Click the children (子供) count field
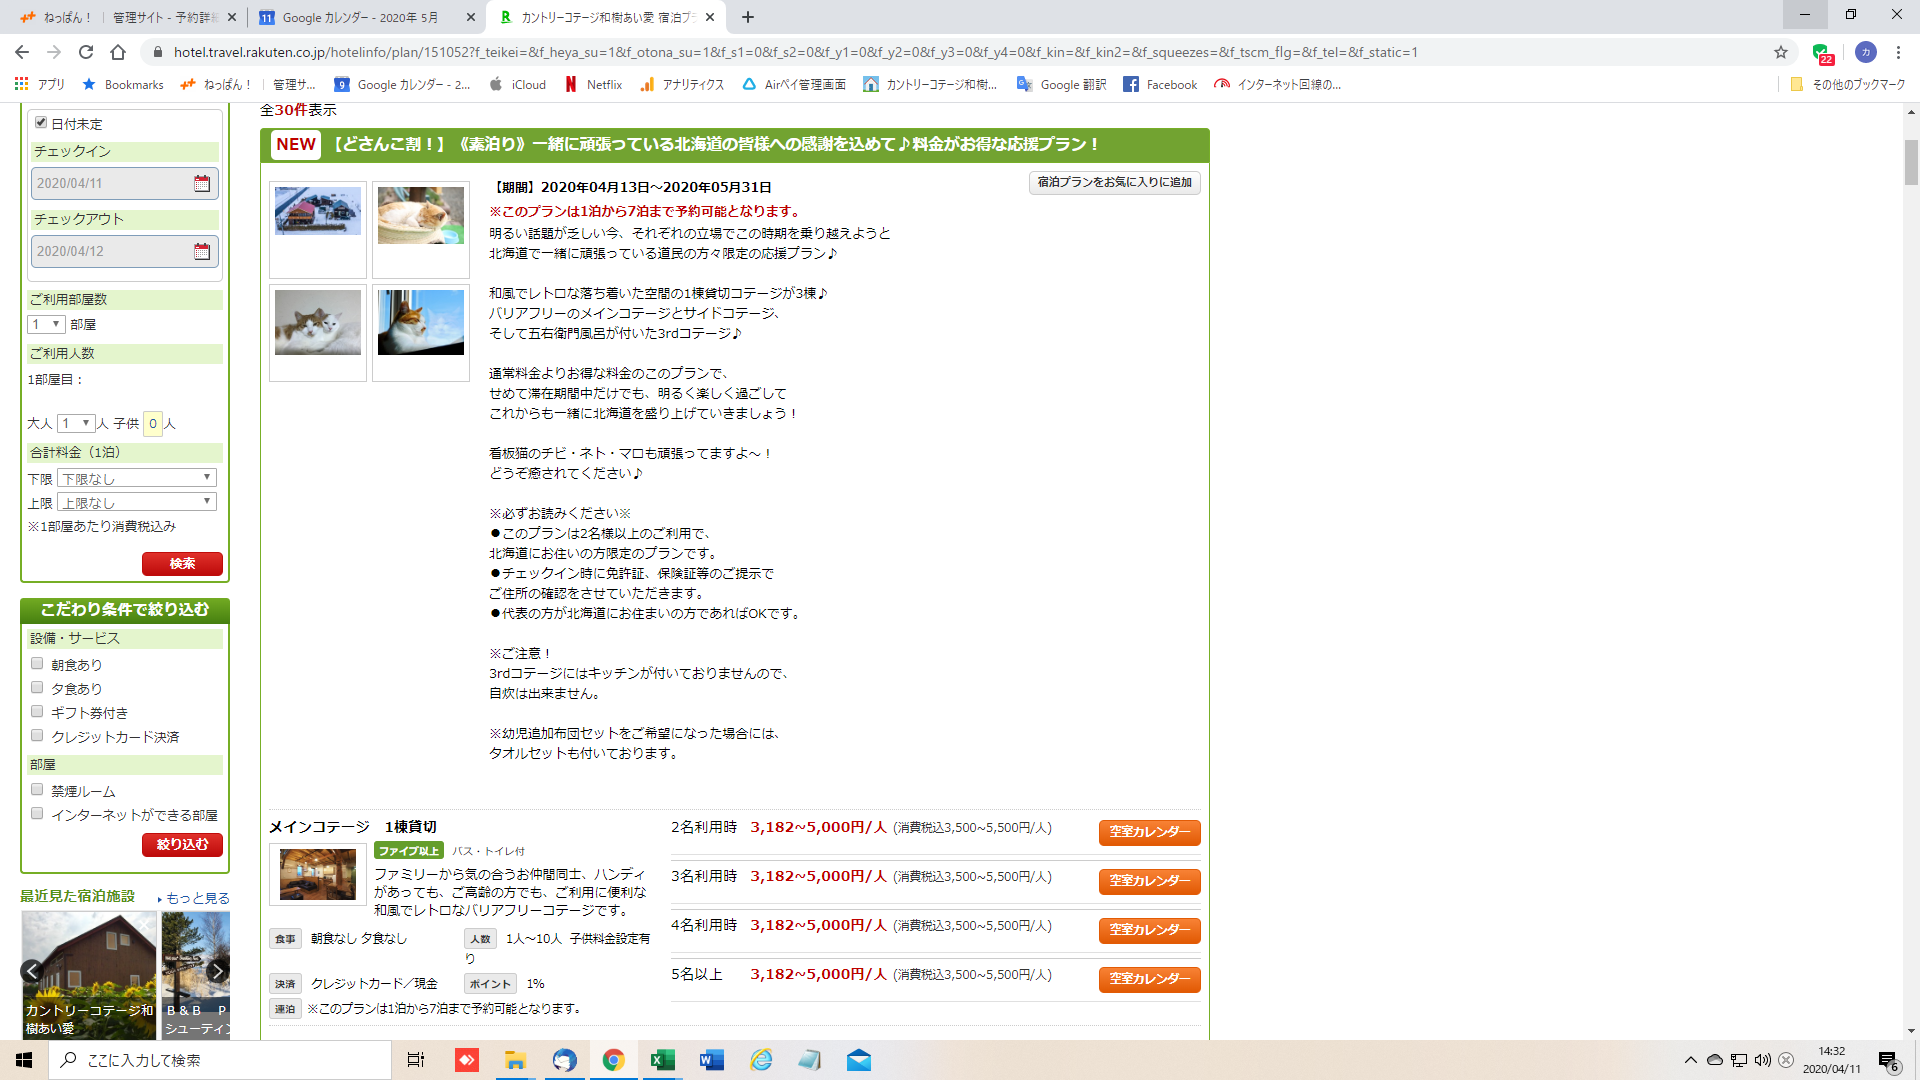Screen dimensions: 1920x1080 click(152, 423)
